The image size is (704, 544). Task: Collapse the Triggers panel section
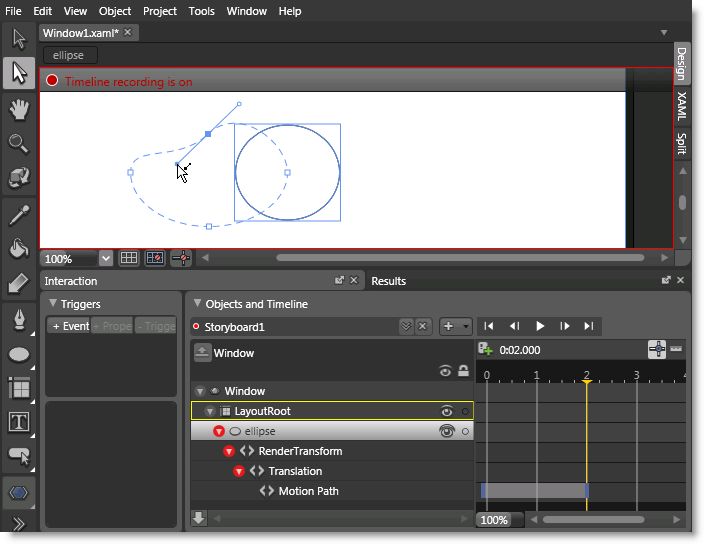click(x=52, y=304)
